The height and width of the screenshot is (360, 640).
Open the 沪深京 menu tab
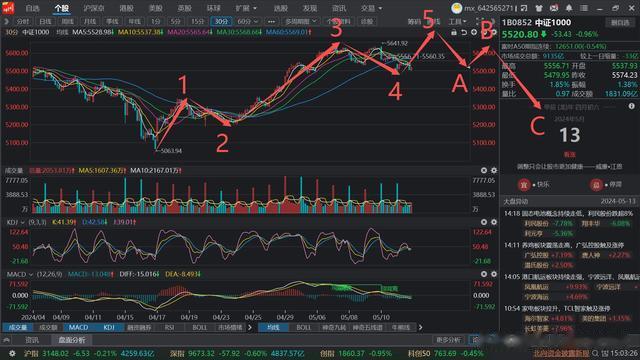click(94, 8)
